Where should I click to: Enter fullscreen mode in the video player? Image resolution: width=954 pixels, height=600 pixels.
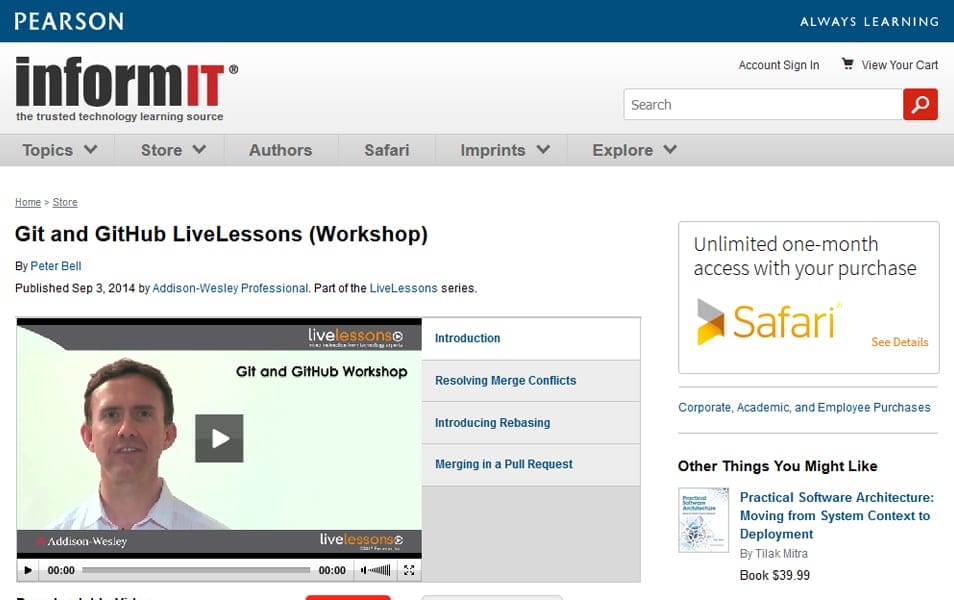coord(409,570)
